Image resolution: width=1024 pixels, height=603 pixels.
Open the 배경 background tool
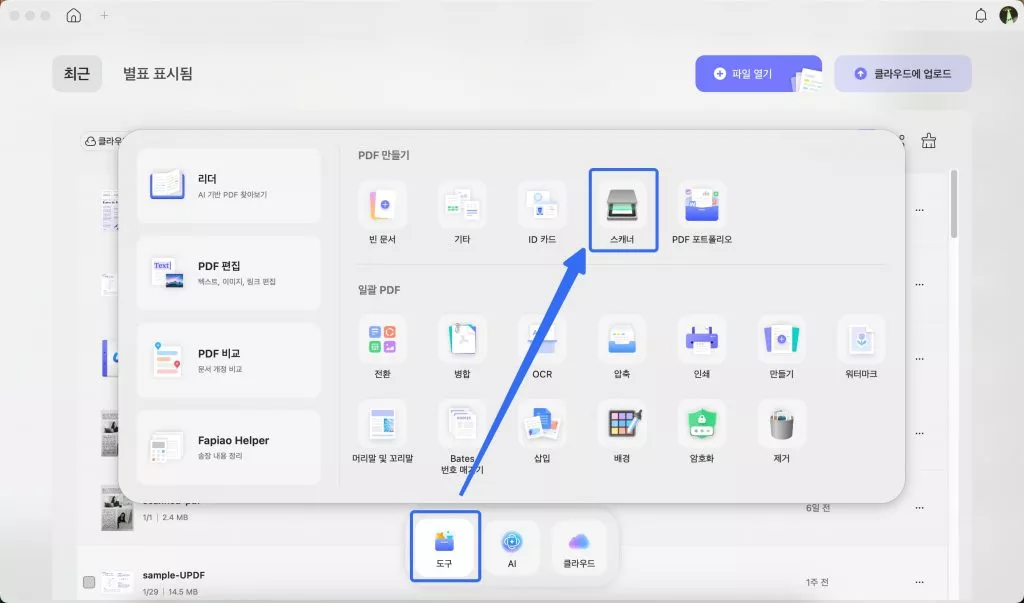click(622, 432)
